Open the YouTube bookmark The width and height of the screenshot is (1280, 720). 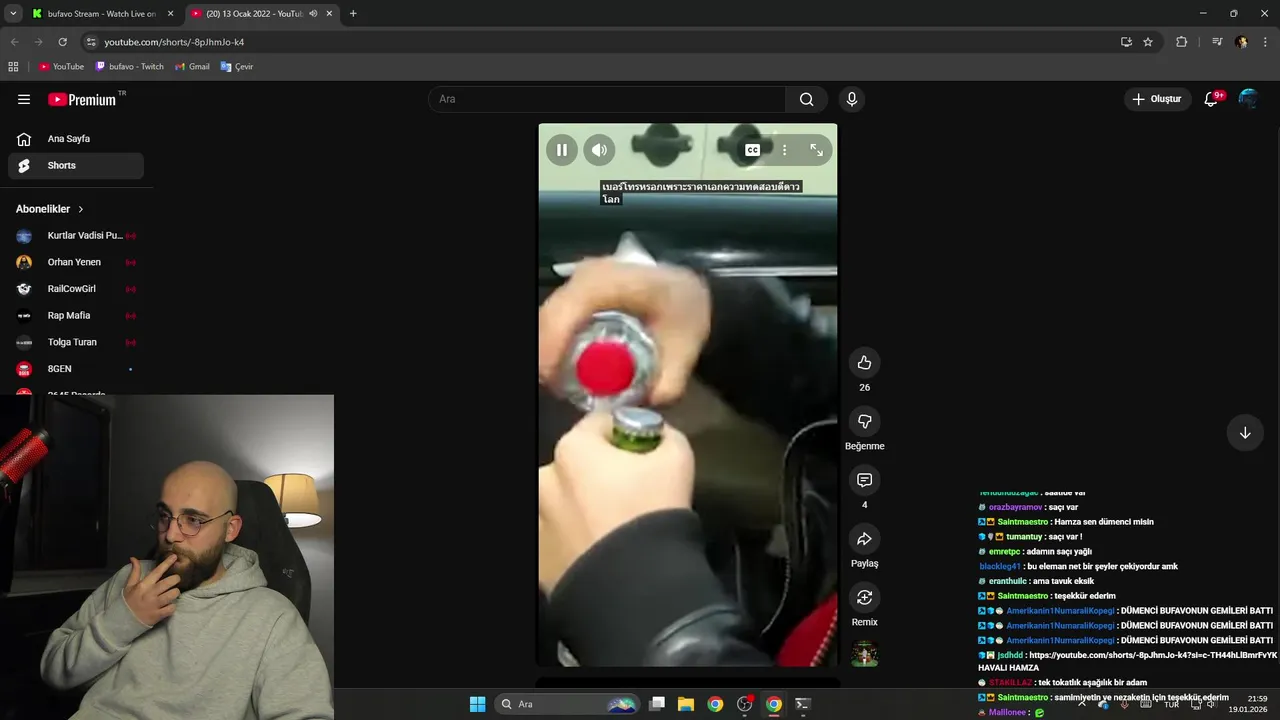pyautogui.click(x=62, y=67)
